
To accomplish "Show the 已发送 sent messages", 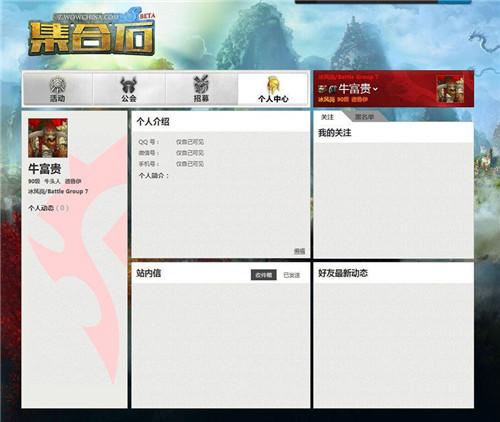I will click(x=292, y=275).
